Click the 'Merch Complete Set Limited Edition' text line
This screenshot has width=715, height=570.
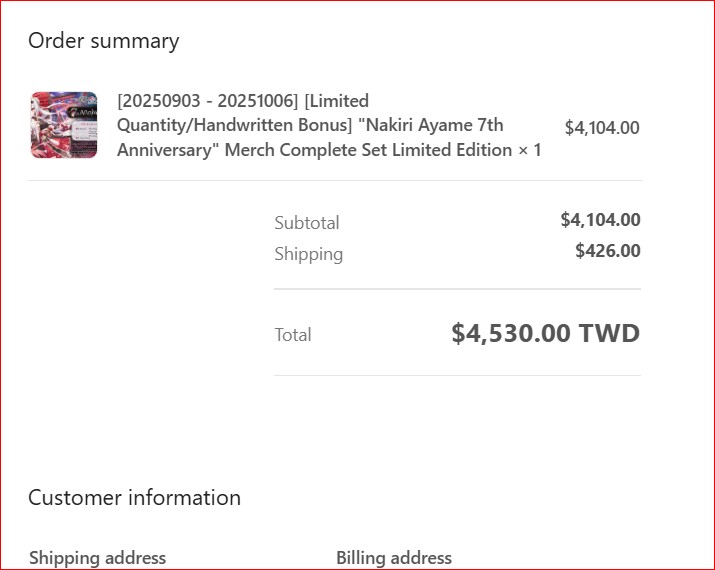pos(368,150)
